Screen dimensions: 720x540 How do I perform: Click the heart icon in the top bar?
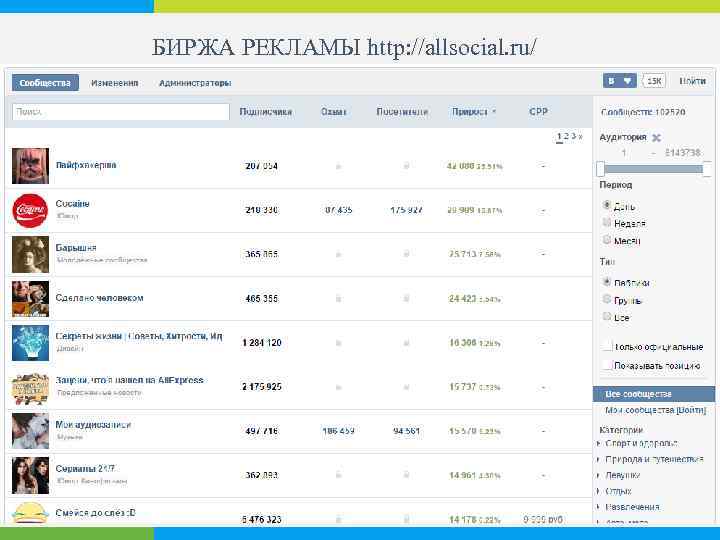[628, 81]
